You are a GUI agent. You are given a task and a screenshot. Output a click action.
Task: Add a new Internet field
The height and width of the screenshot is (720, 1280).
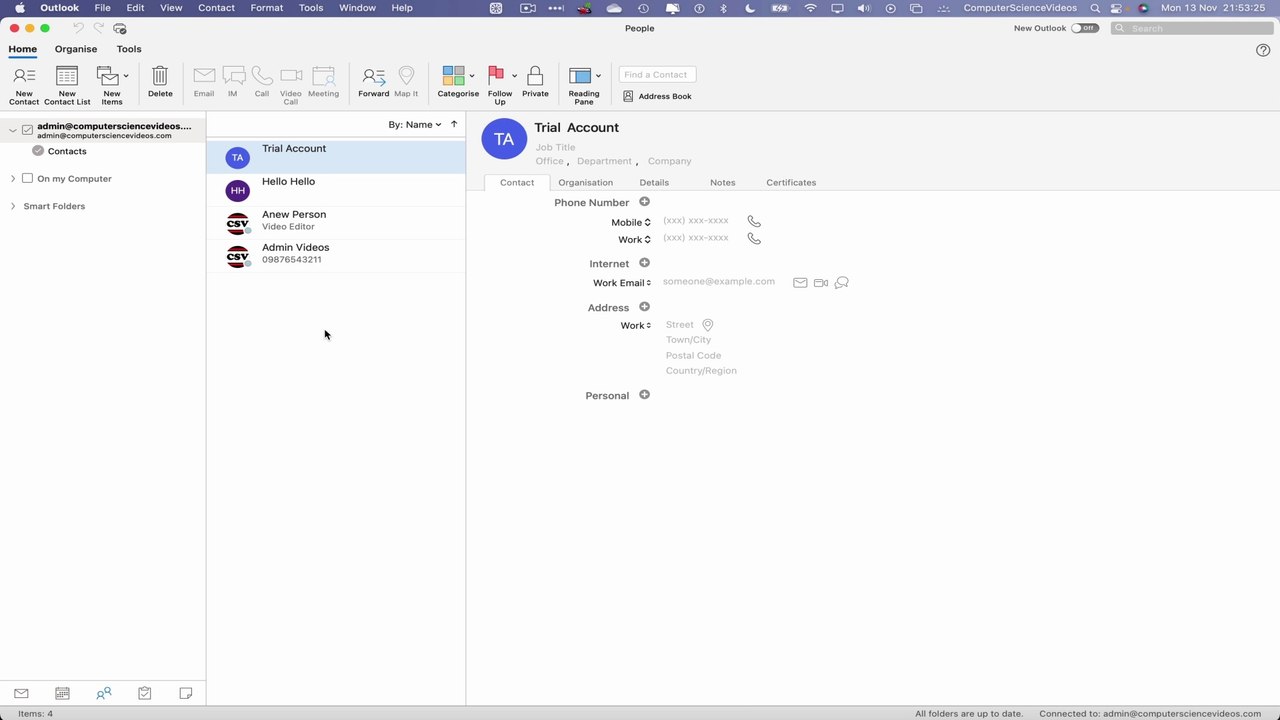click(644, 263)
